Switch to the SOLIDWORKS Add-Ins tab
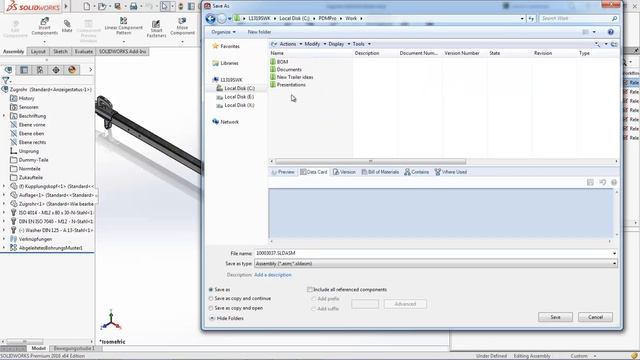 122,51
